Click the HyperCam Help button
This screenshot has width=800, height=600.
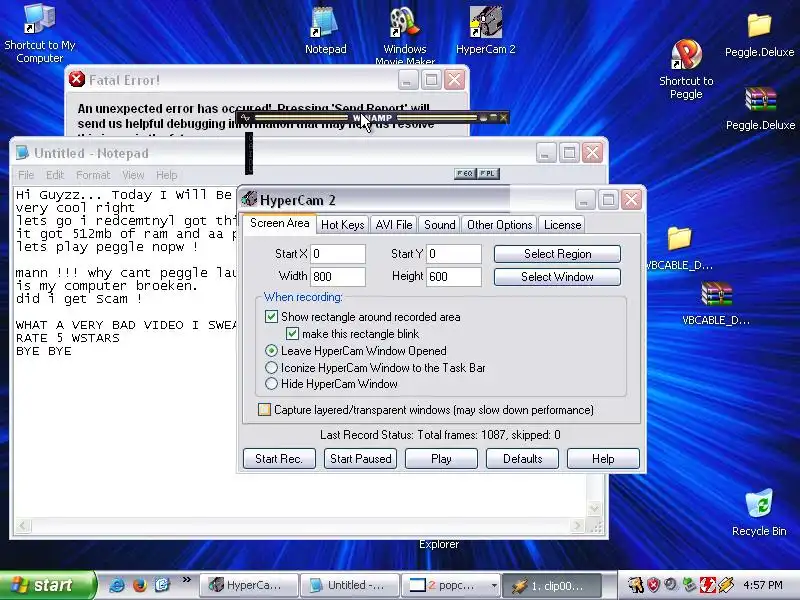coord(603,458)
